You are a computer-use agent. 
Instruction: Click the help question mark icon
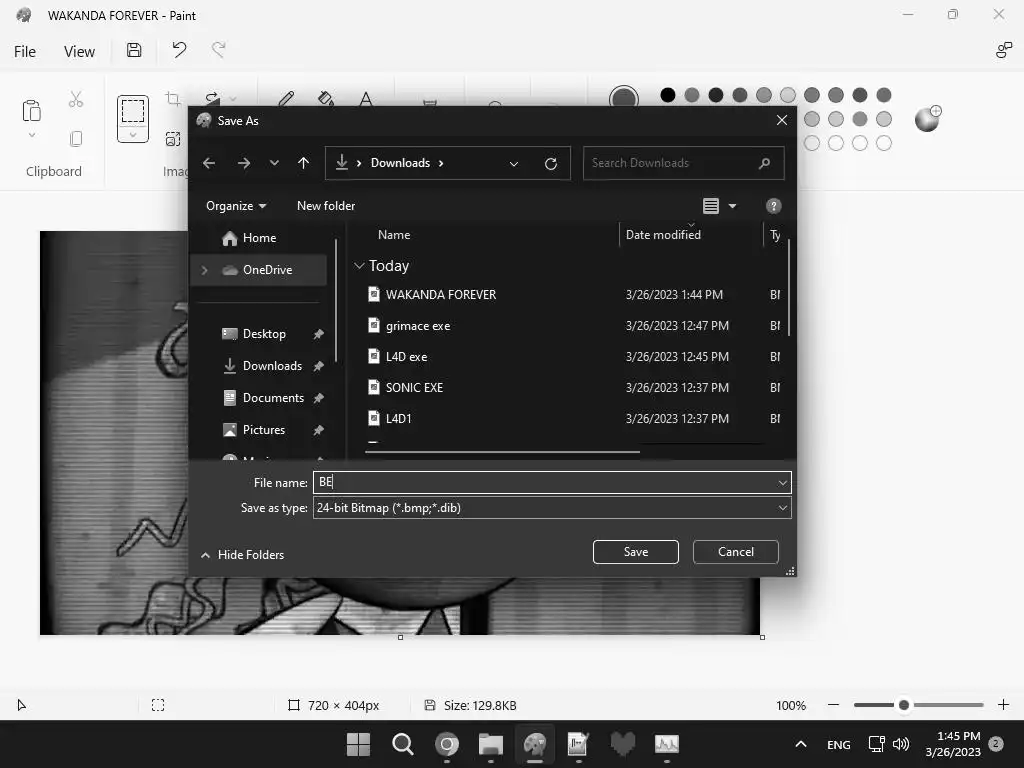[x=773, y=206]
